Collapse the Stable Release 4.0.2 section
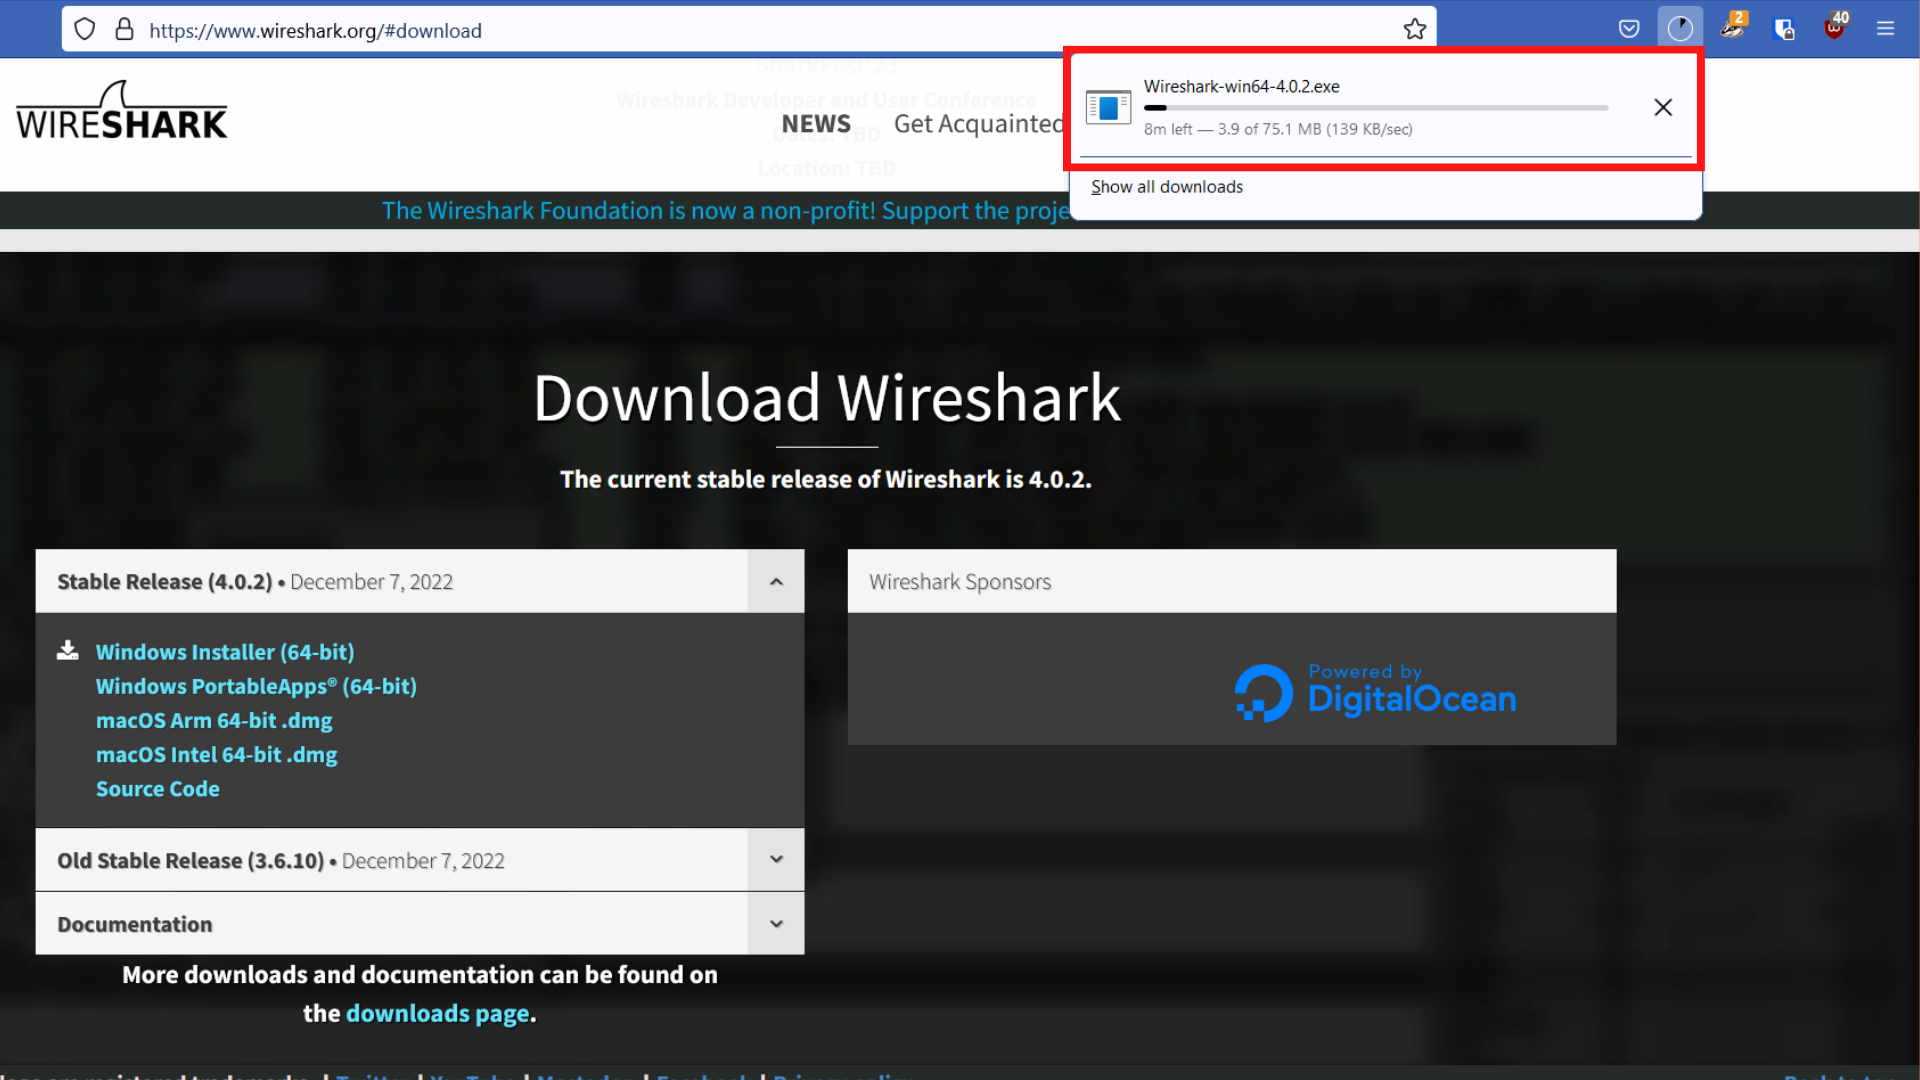 pos(776,581)
